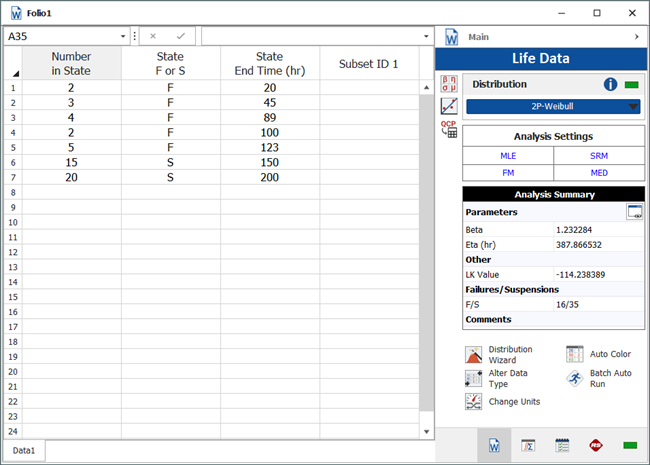This screenshot has height=465, width=650.
Task: Click in the formula bar input field
Action: point(311,36)
